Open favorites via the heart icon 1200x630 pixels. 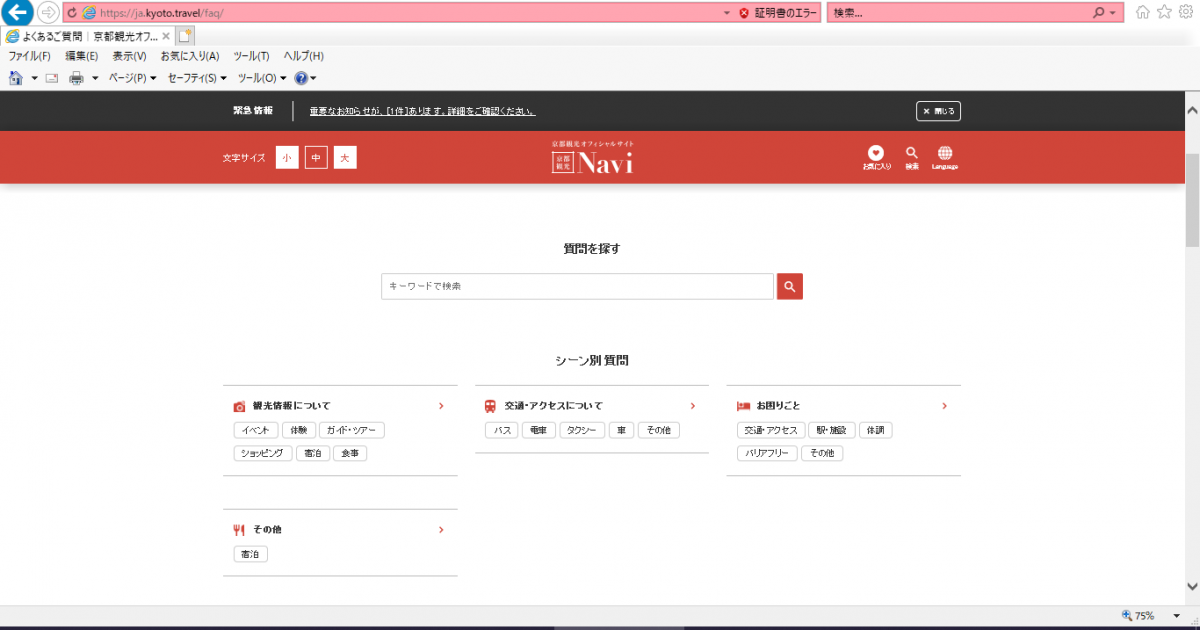[x=876, y=154]
